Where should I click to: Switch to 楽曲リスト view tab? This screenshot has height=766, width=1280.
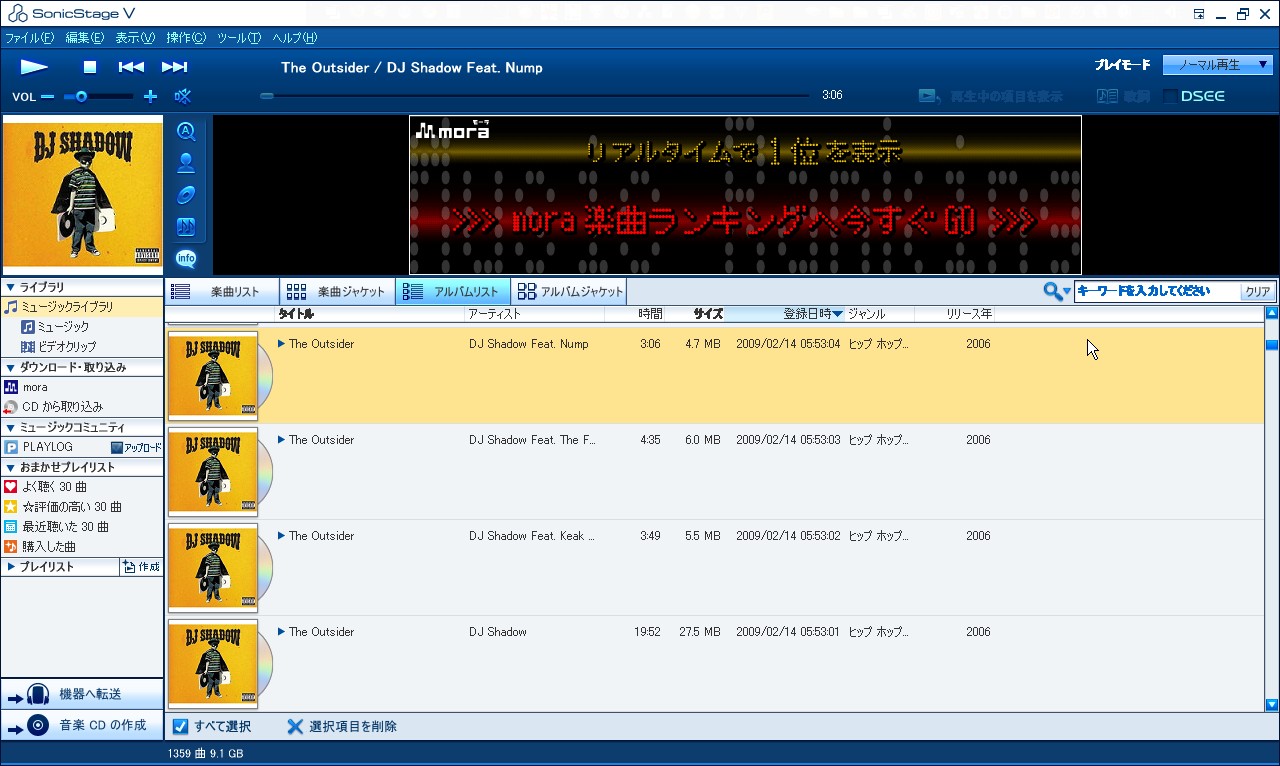tap(221, 292)
